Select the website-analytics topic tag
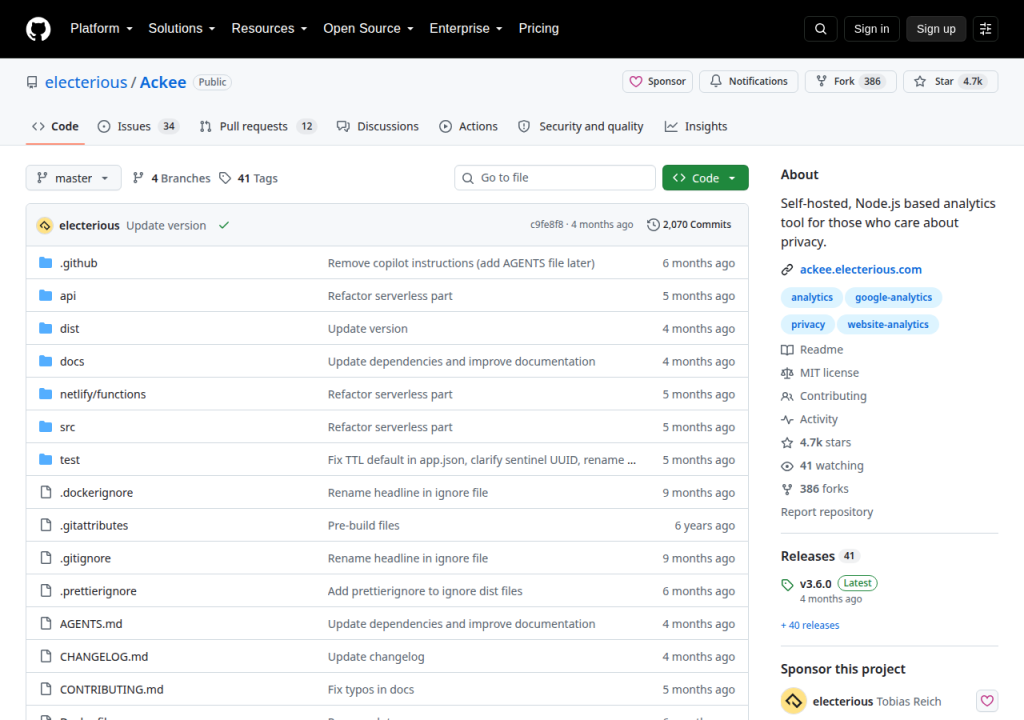The width and height of the screenshot is (1024, 720). tap(888, 325)
